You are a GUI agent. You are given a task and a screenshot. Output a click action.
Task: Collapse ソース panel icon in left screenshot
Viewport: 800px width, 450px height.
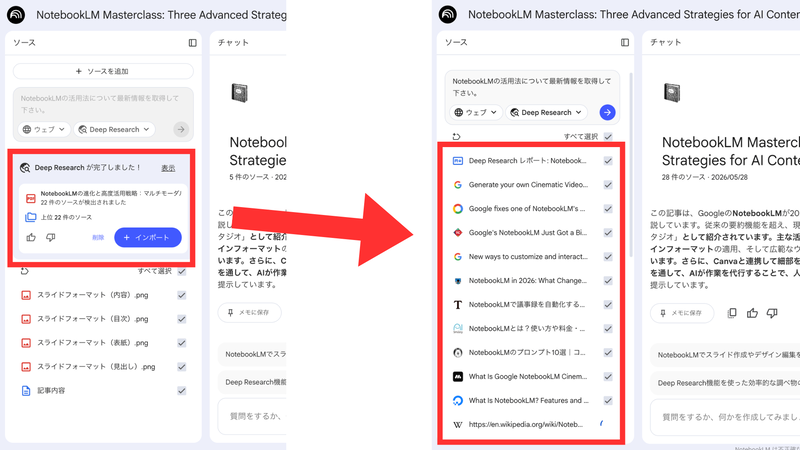192,43
